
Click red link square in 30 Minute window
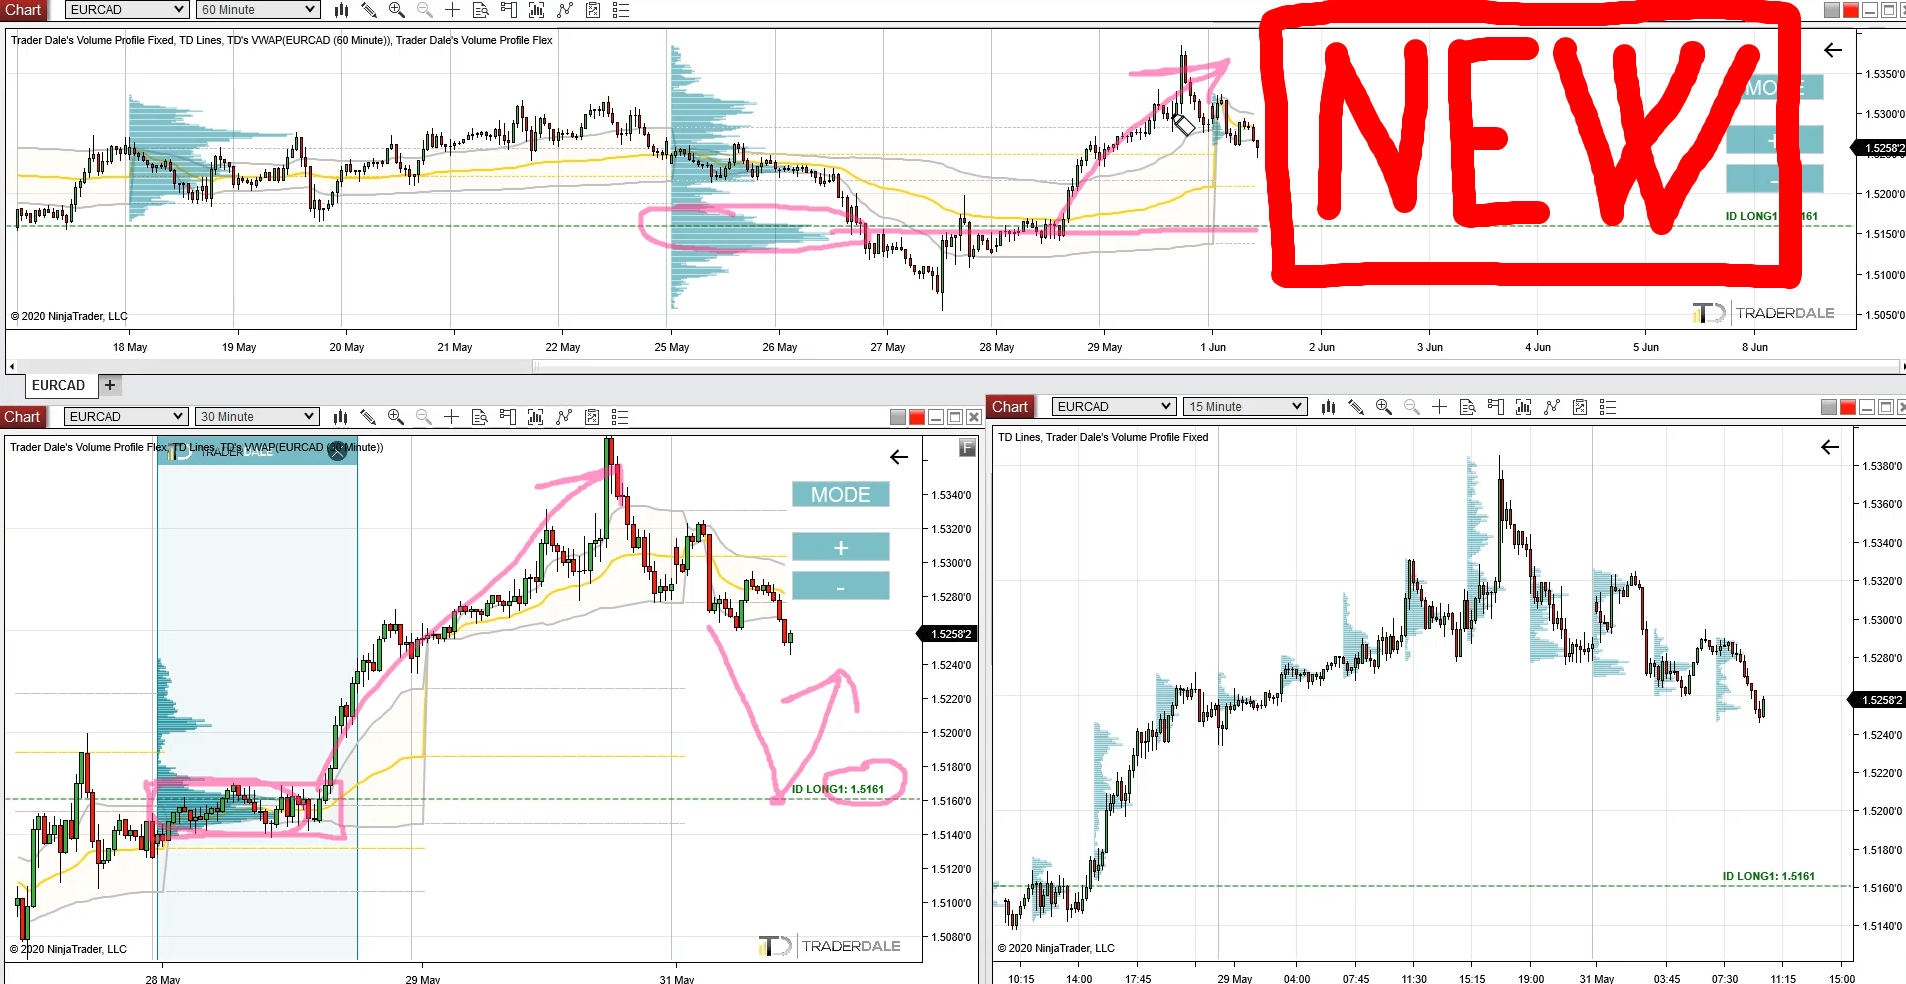(x=917, y=417)
